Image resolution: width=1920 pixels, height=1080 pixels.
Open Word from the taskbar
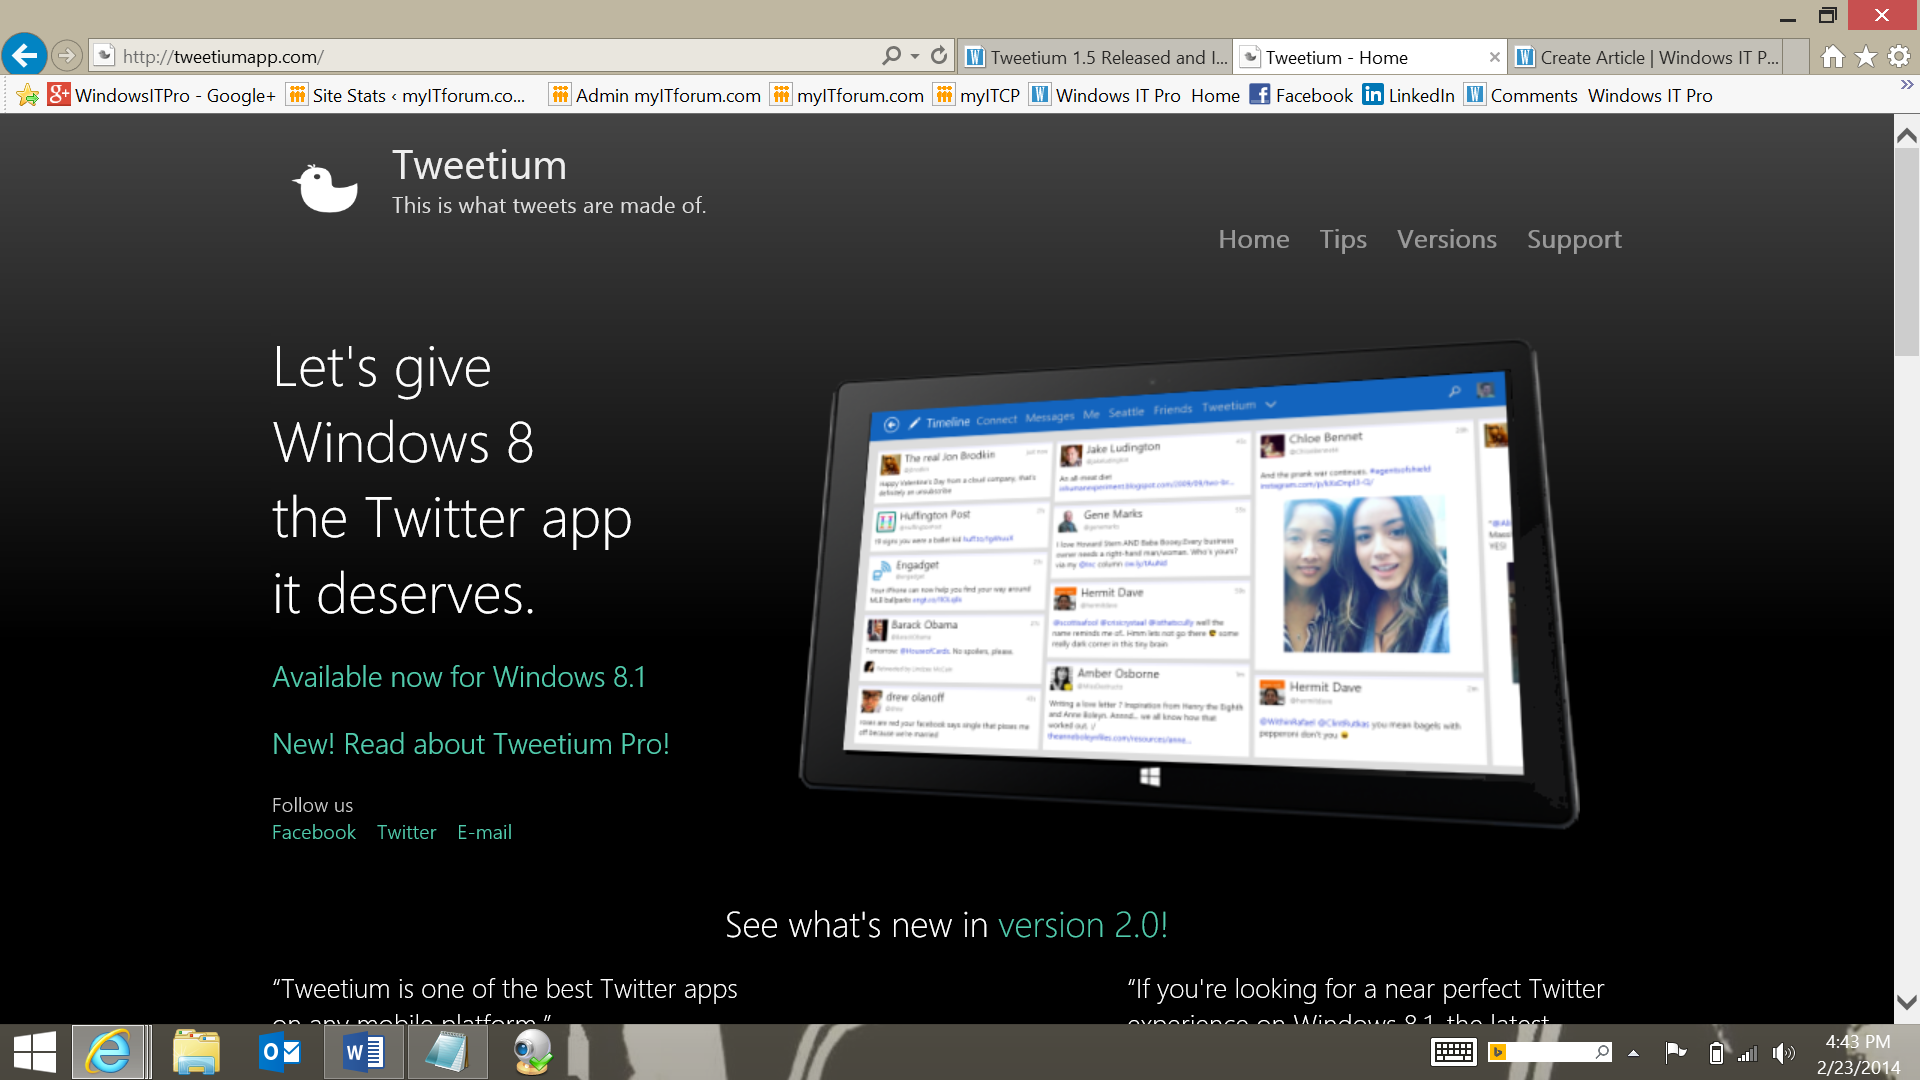point(363,1052)
